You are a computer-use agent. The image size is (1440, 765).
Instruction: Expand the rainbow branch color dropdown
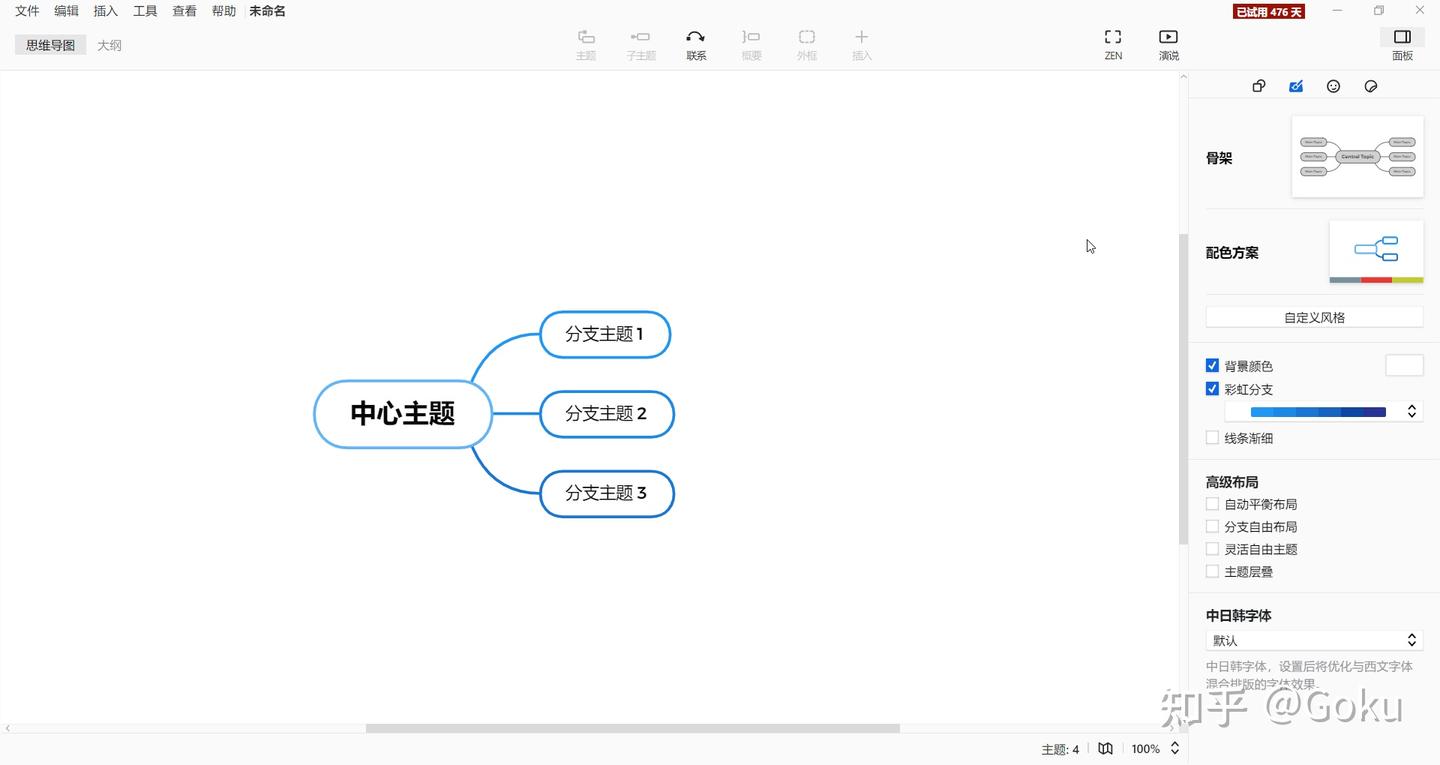click(1324, 411)
